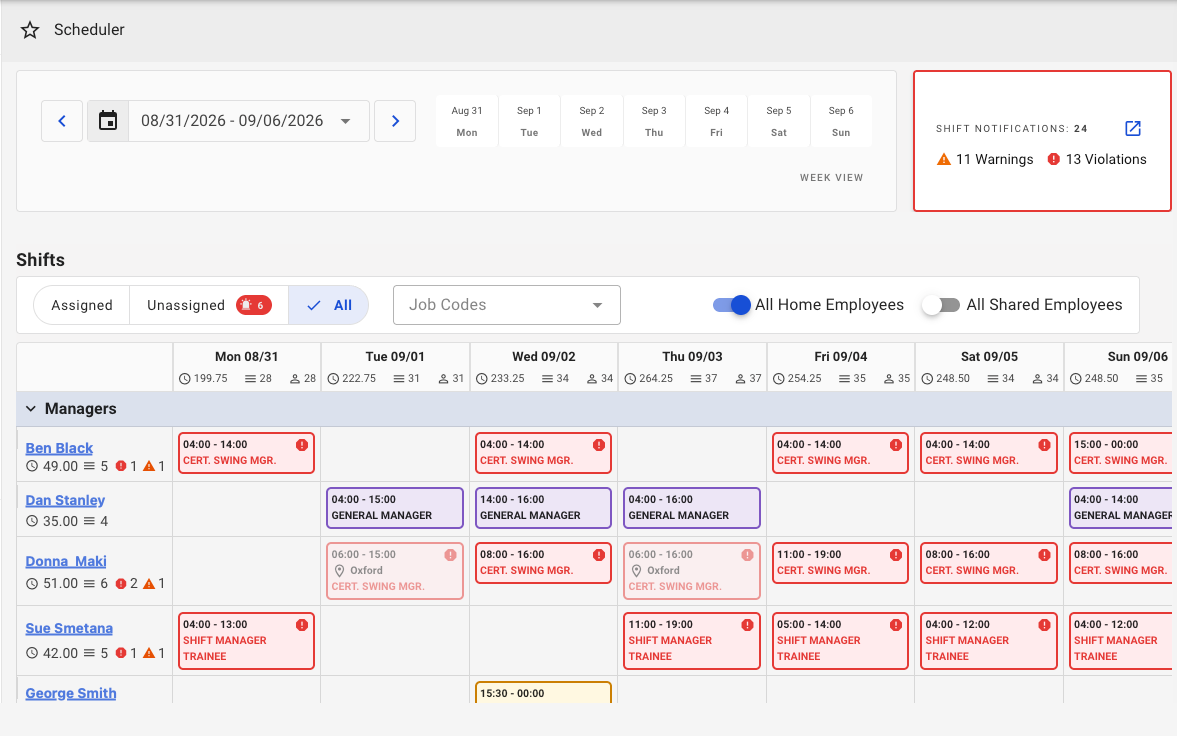Open George Smith employee link

tap(71, 693)
